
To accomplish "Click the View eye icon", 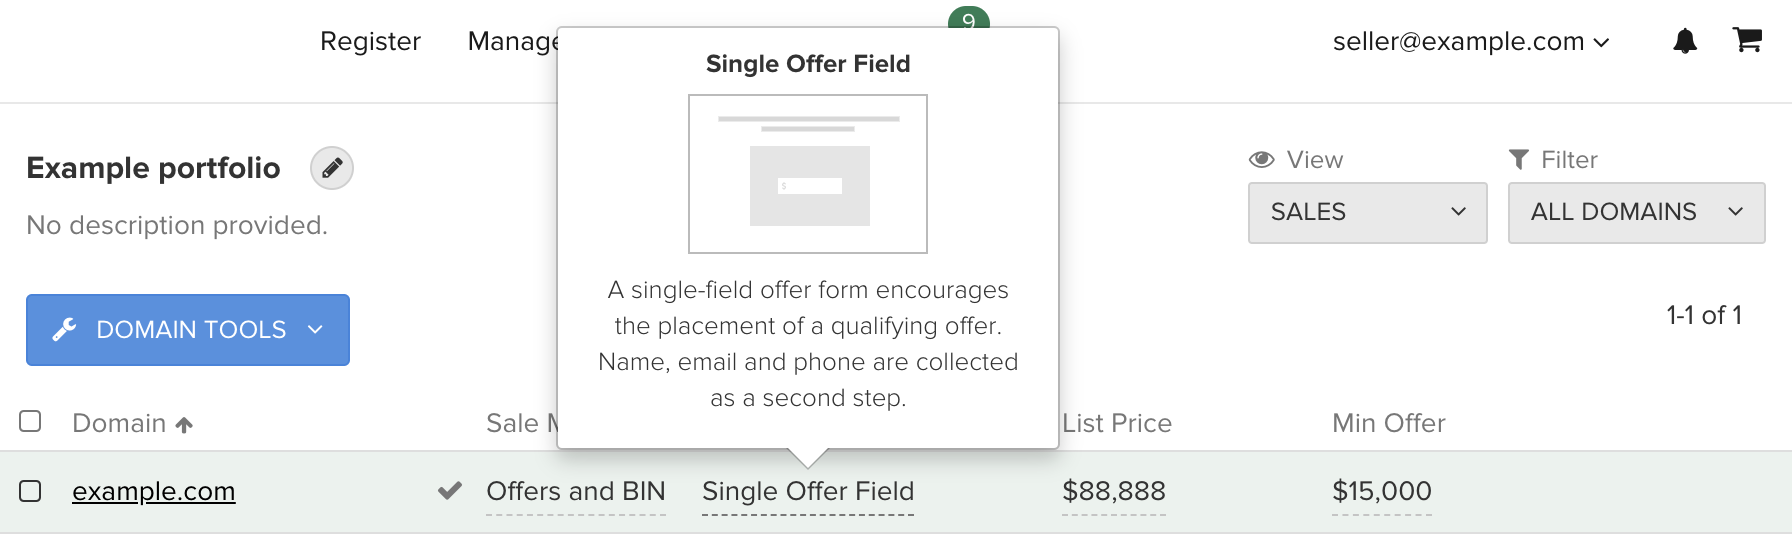I will (x=1262, y=159).
